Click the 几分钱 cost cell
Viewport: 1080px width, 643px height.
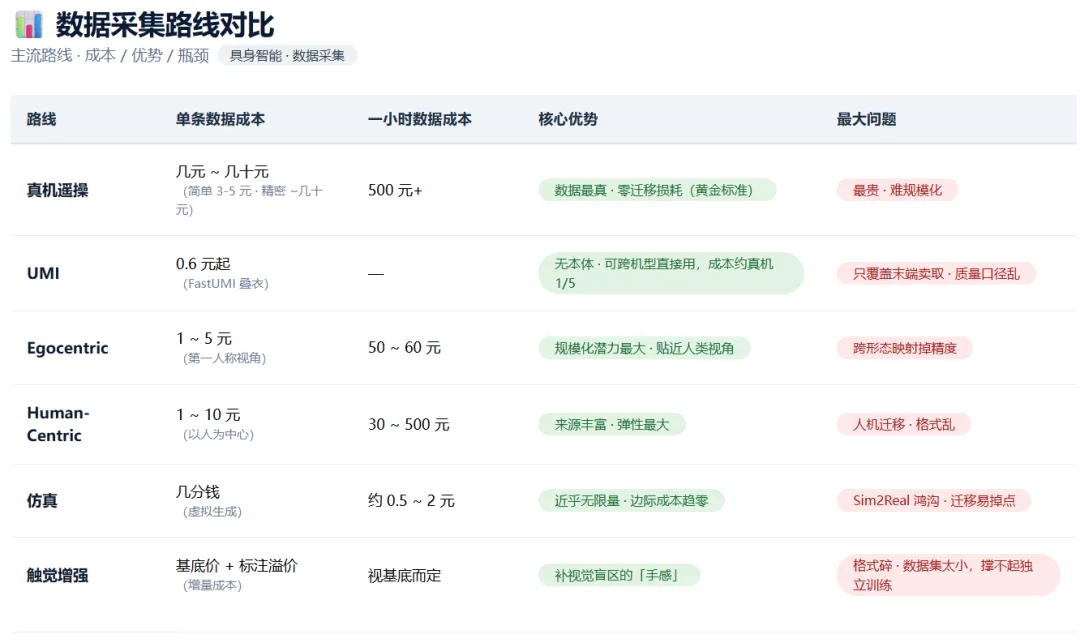tap(197, 492)
